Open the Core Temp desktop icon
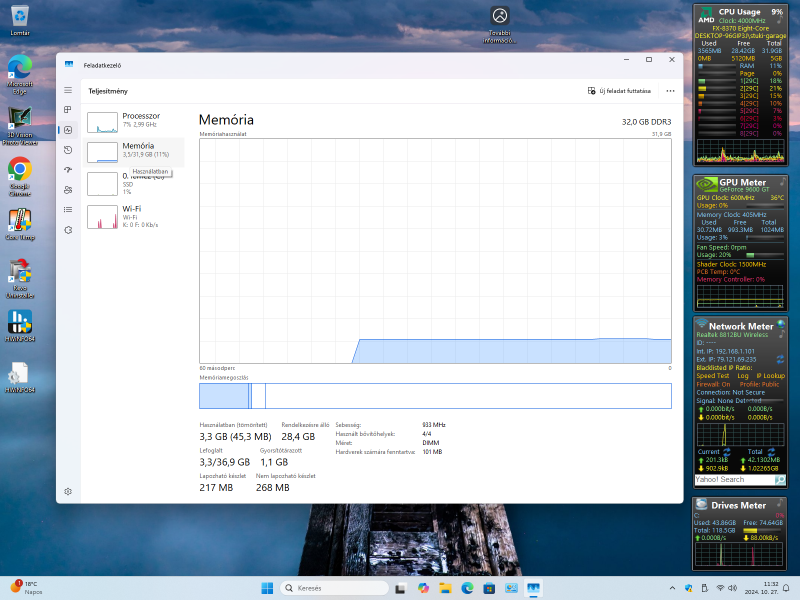 20,224
